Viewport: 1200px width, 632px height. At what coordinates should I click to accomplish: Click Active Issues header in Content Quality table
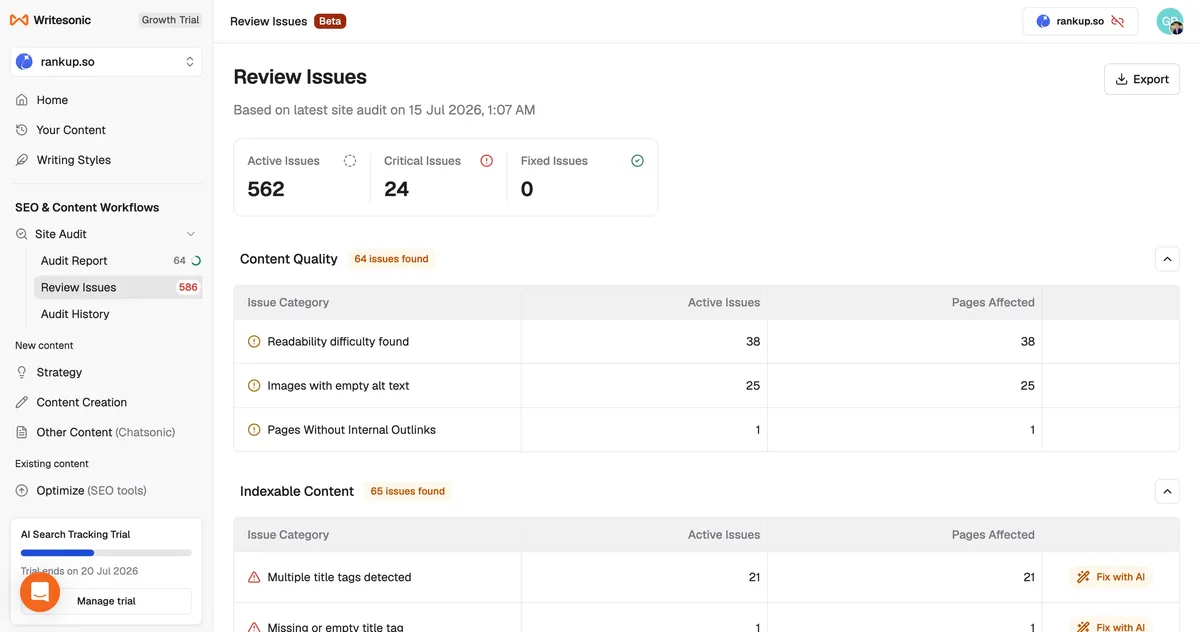tap(724, 302)
